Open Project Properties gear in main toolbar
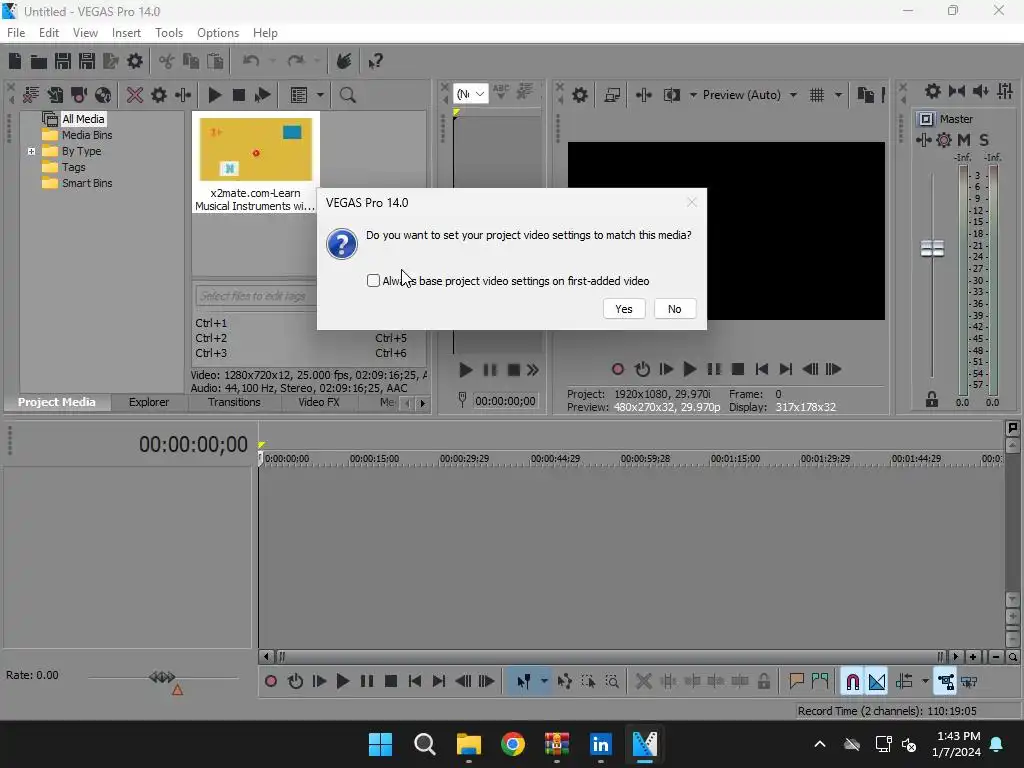The height and width of the screenshot is (768, 1024). pyautogui.click(x=135, y=61)
